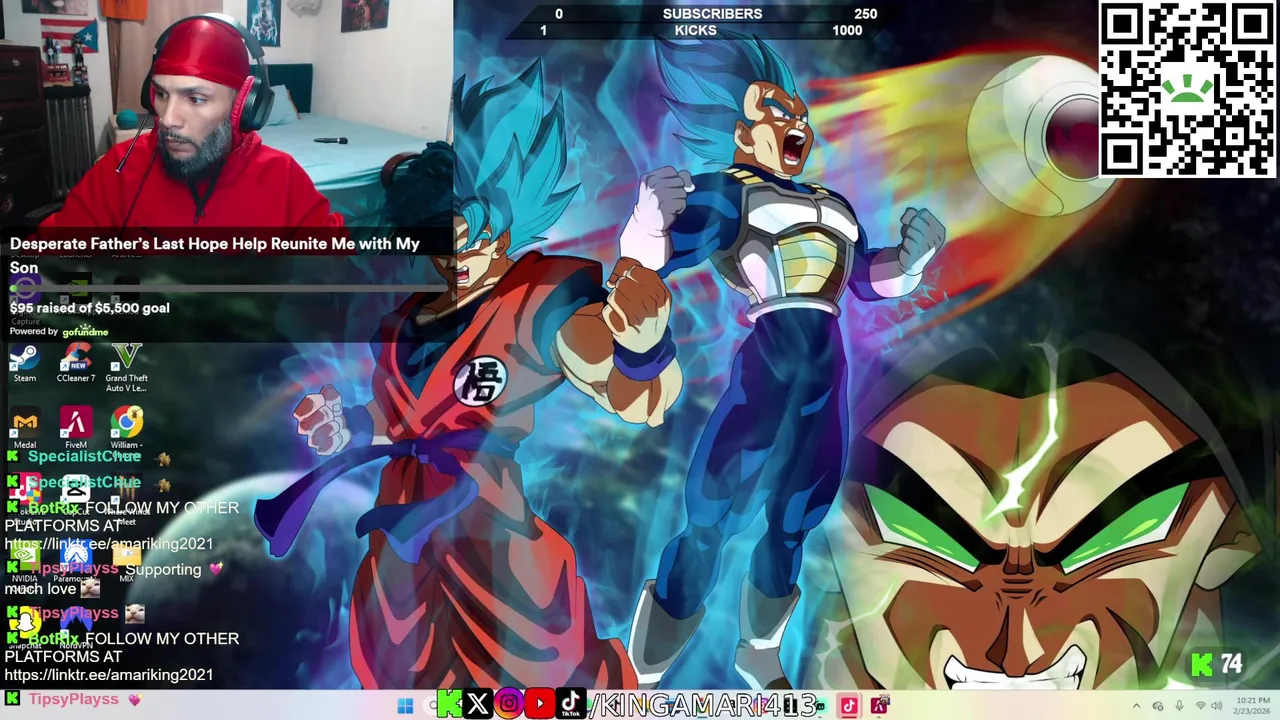Click the QR code in the top-right corner
The image size is (1280, 720).
click(1187, 89)
